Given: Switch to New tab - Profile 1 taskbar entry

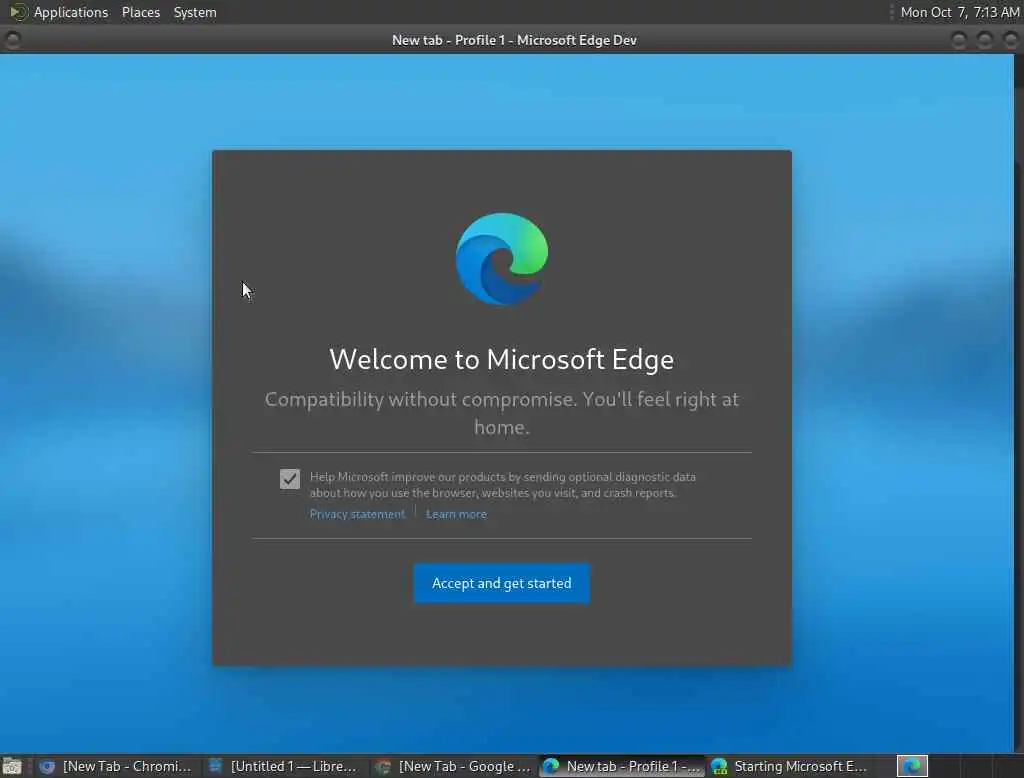Looking at the screenshot, I should click(622, 766).
